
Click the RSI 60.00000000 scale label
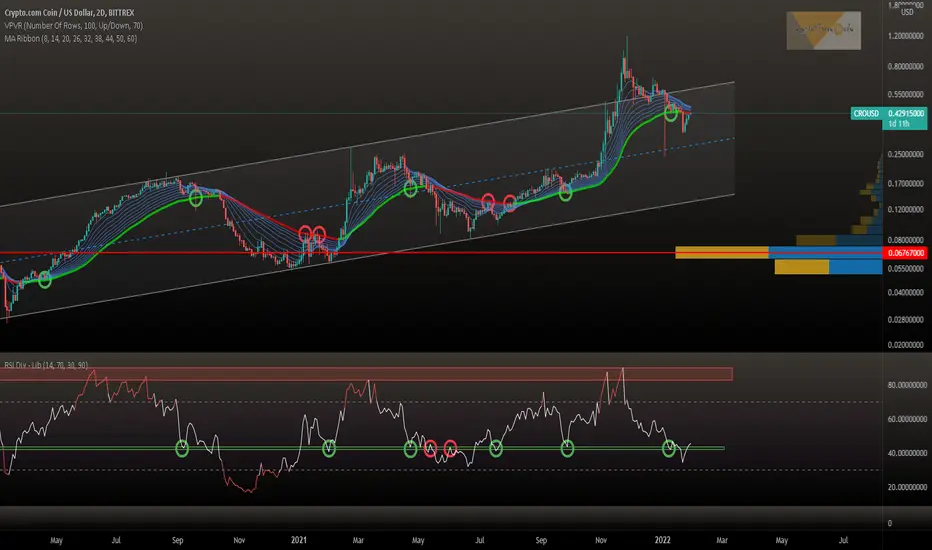point(907,419)
